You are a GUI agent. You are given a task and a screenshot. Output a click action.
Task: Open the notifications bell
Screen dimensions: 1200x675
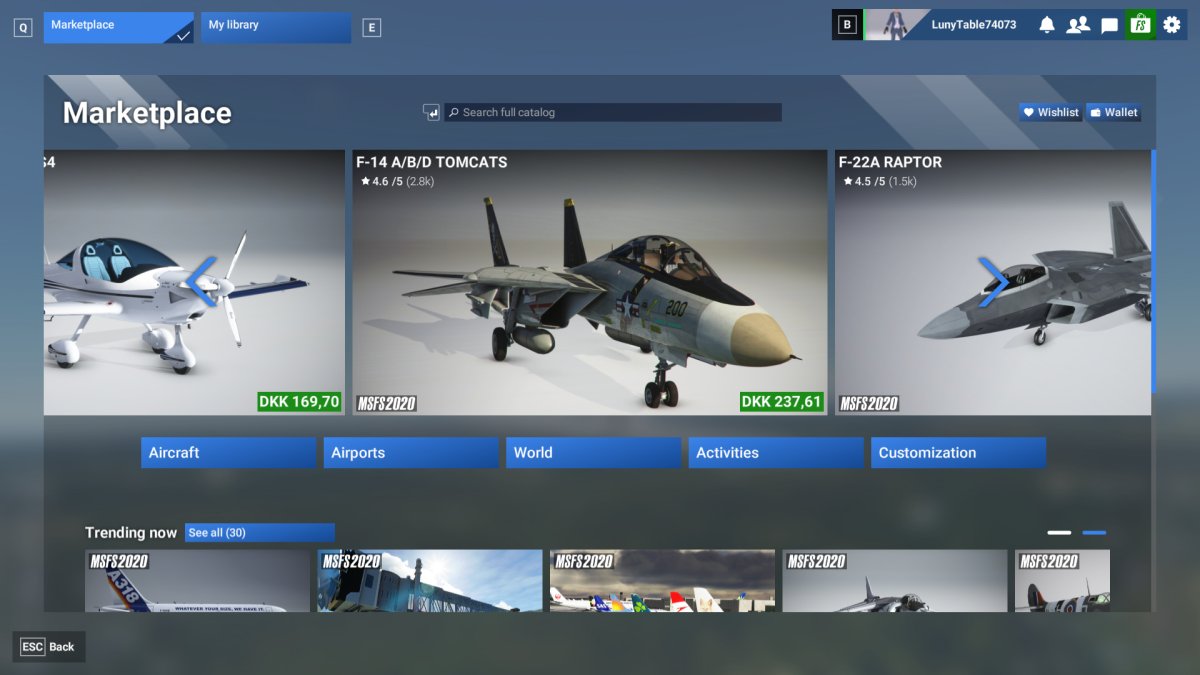[x=1047, y=25]
